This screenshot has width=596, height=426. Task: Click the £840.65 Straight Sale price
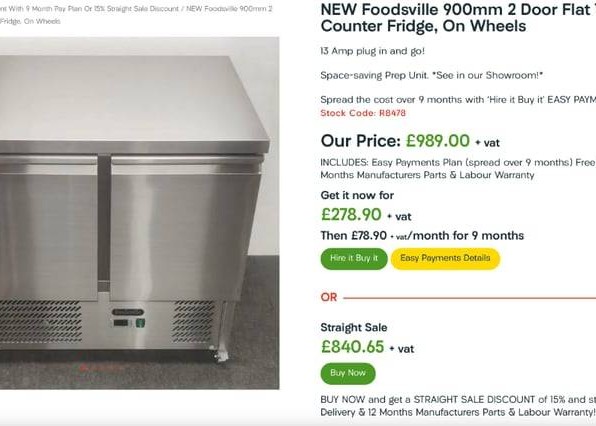(352, 347)
